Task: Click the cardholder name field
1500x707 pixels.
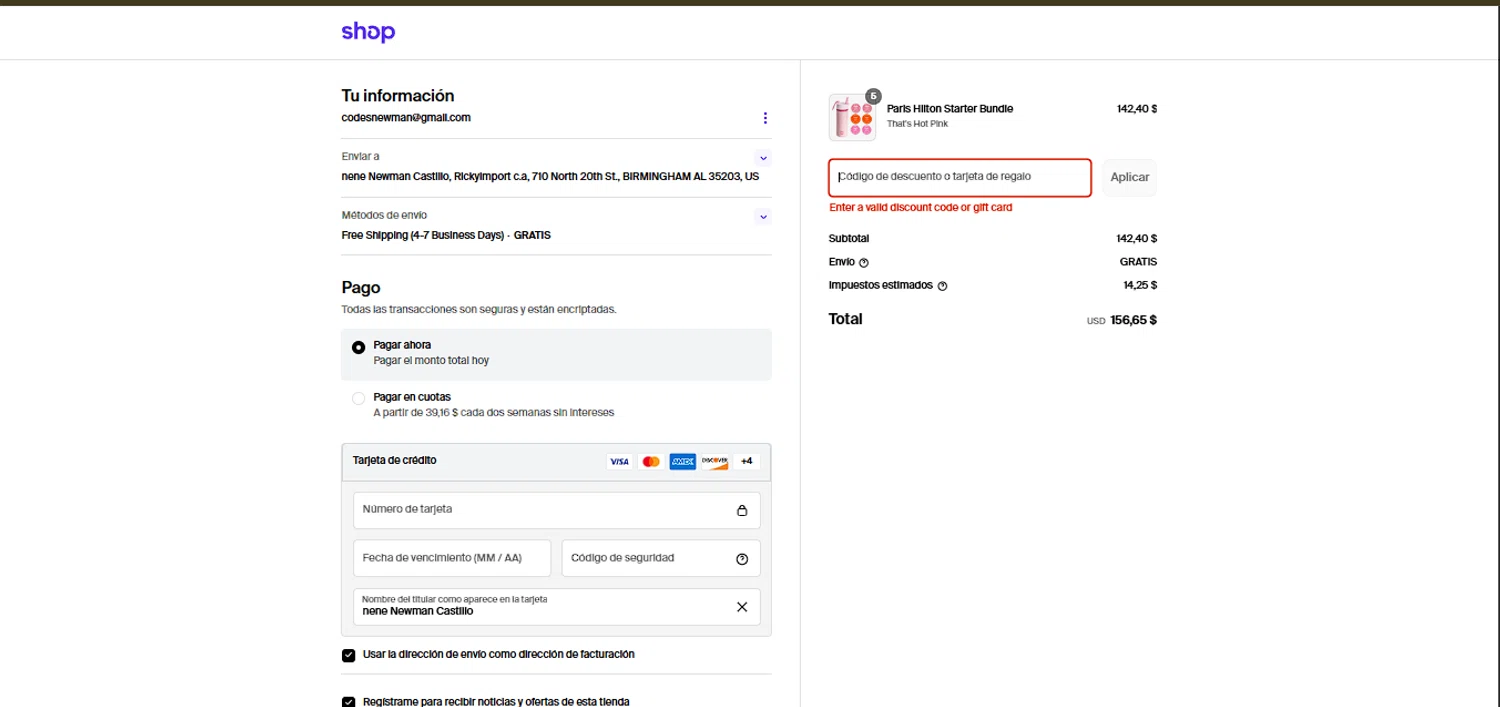Action: [556, 607]
